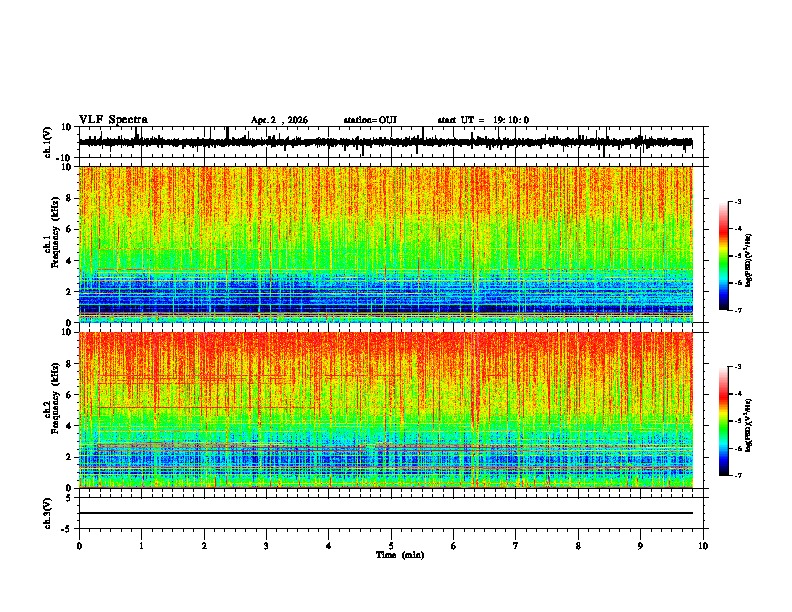Viewport: 792px width, 612px height.
Task: Click the flat ch.3 voltage trace line
Action: click(386, 513)
